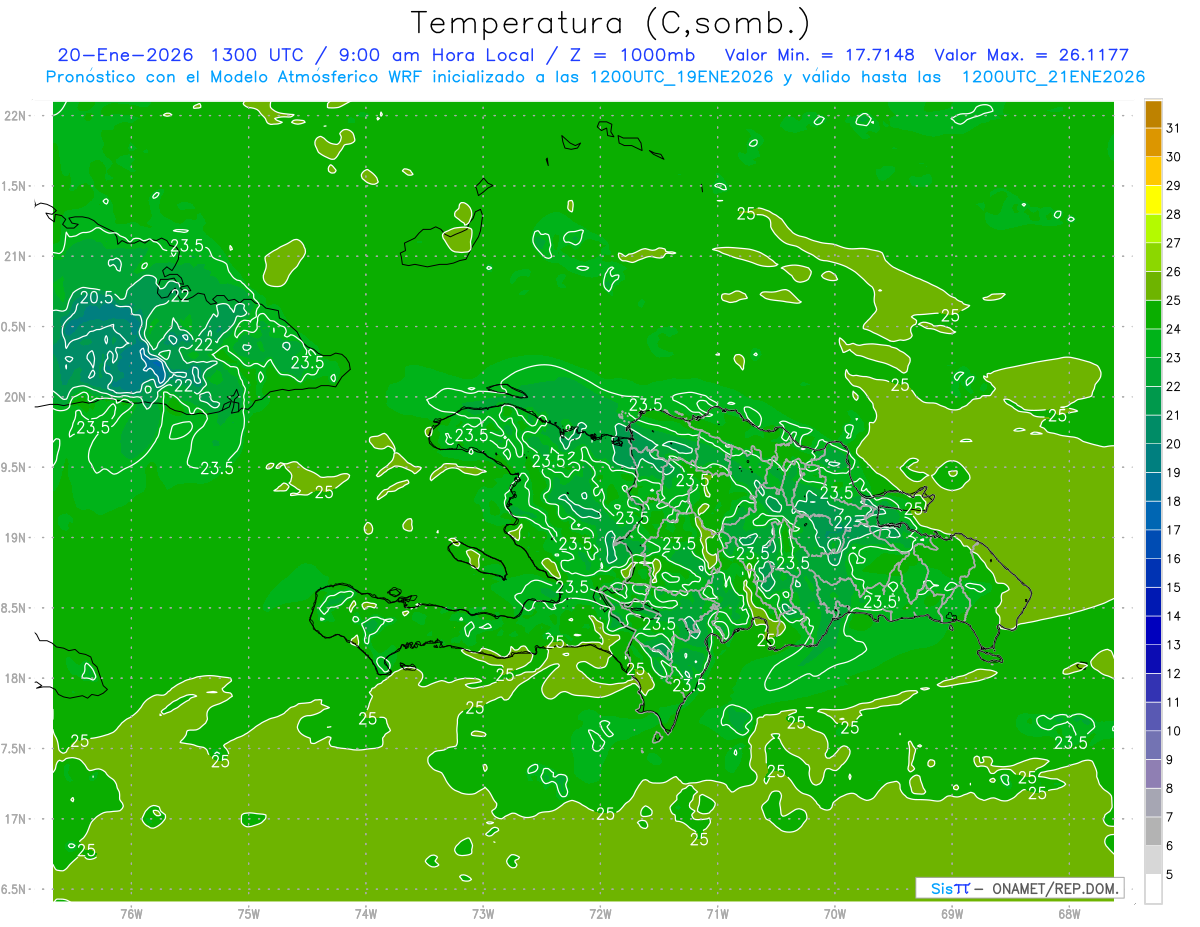This screenshot has height=927, width=1200.
Task: Click the Valor Min. = 17.7148 text
Action: coord(819,55)
